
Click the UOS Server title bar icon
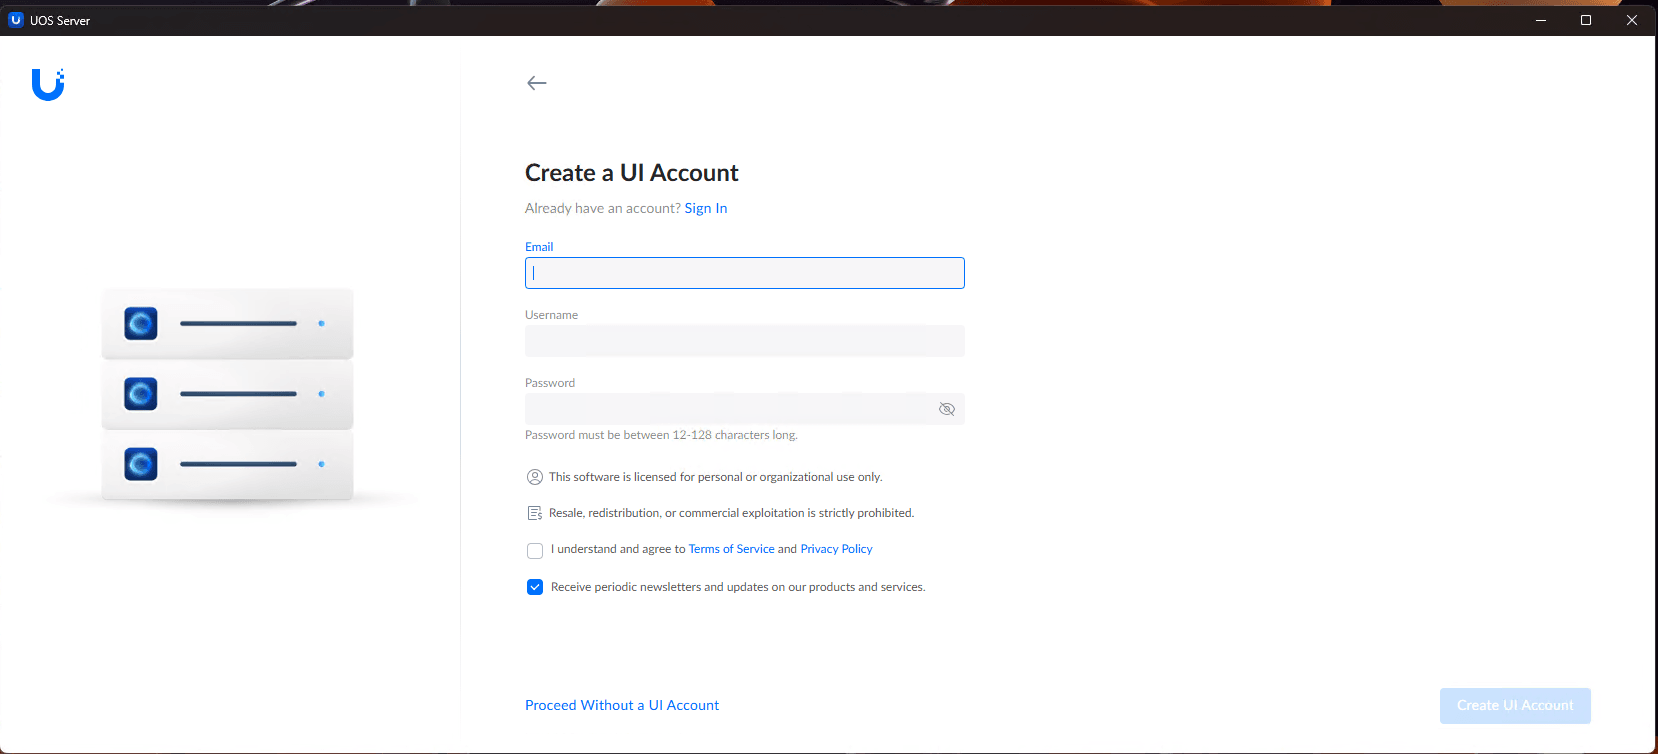[x=15, y=20]
